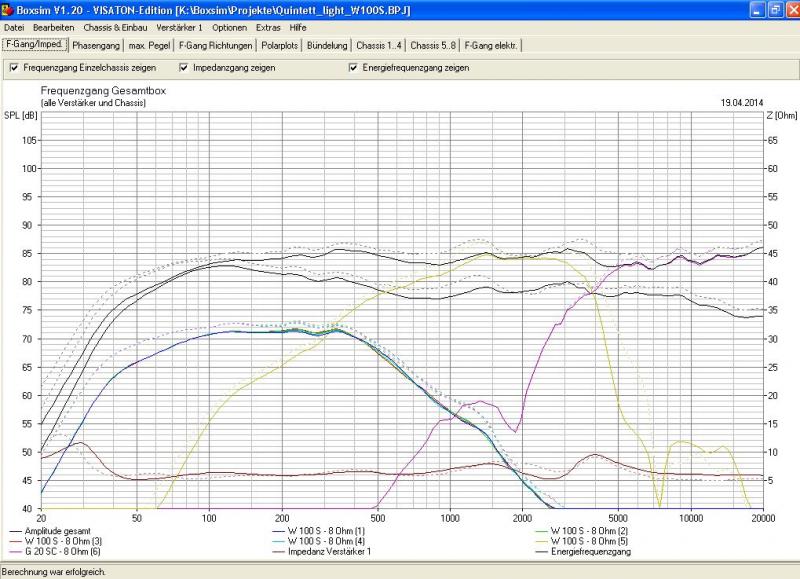Viewport: 800px width, 579px height.
Task: Switch to the Chassis 1..4 tab
Action: point(379,46)
